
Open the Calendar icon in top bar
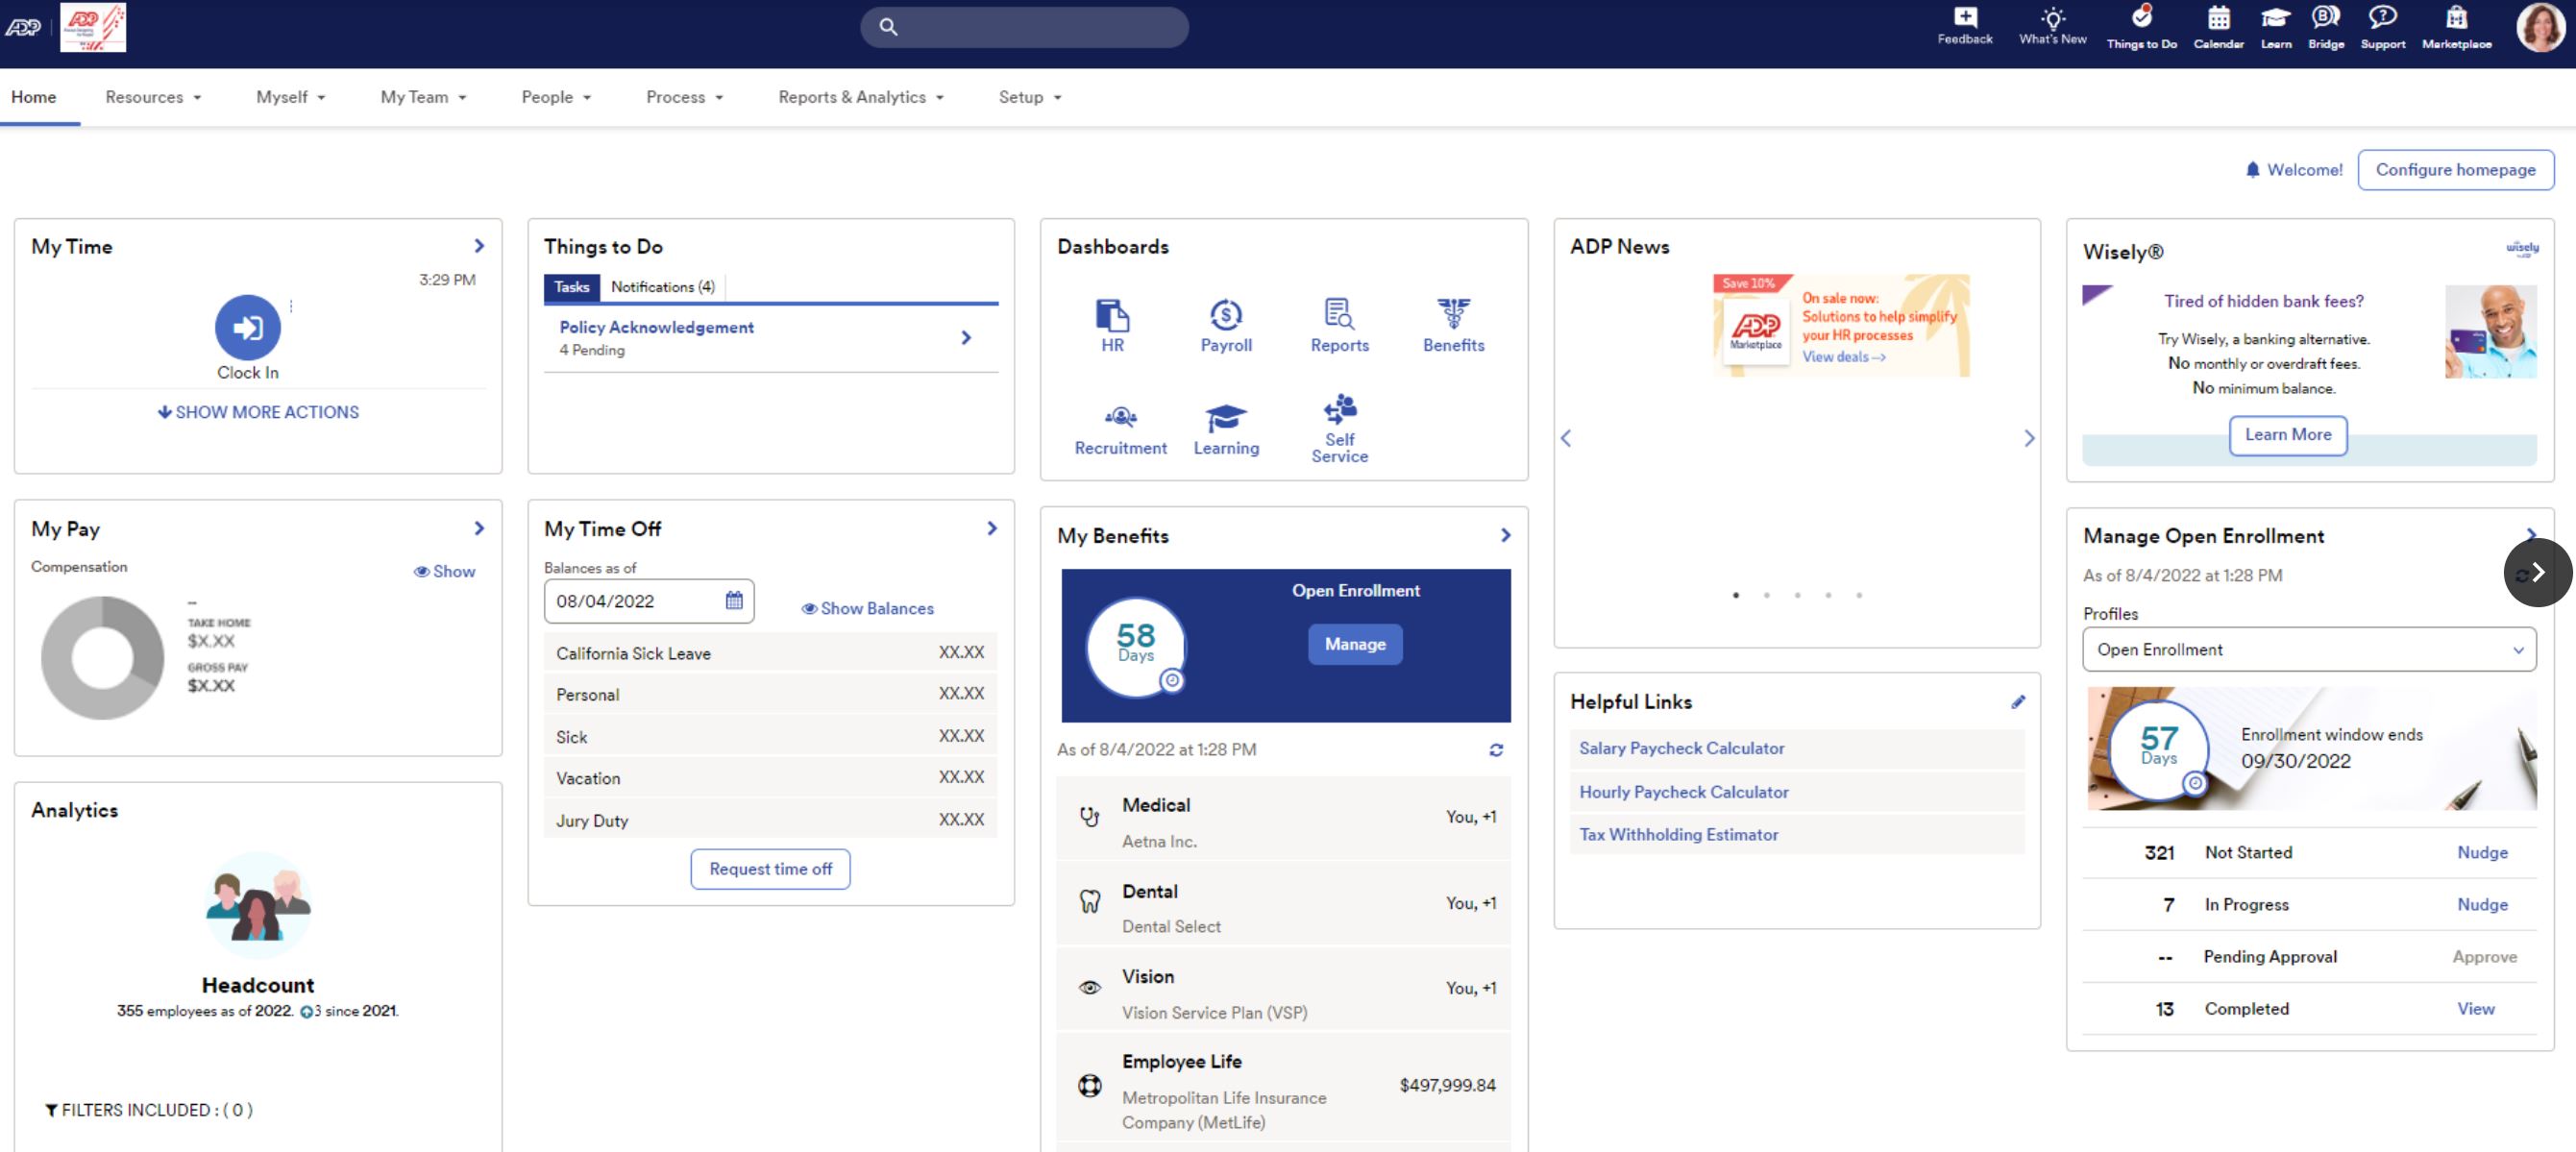click(x=2218, y=27)
